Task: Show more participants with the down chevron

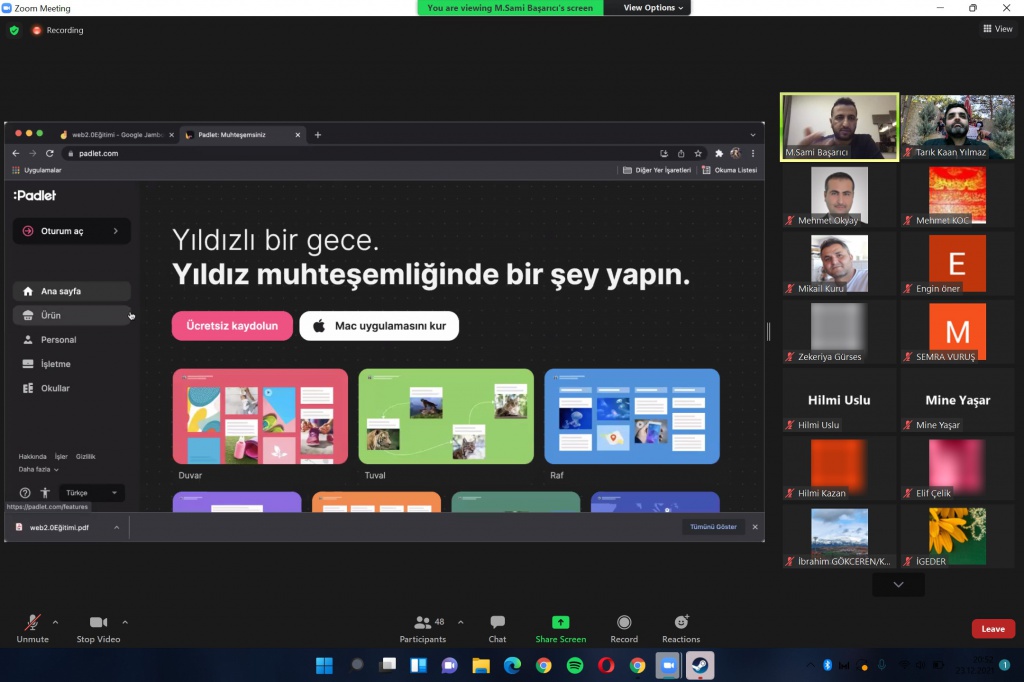Action: point(899,585)
